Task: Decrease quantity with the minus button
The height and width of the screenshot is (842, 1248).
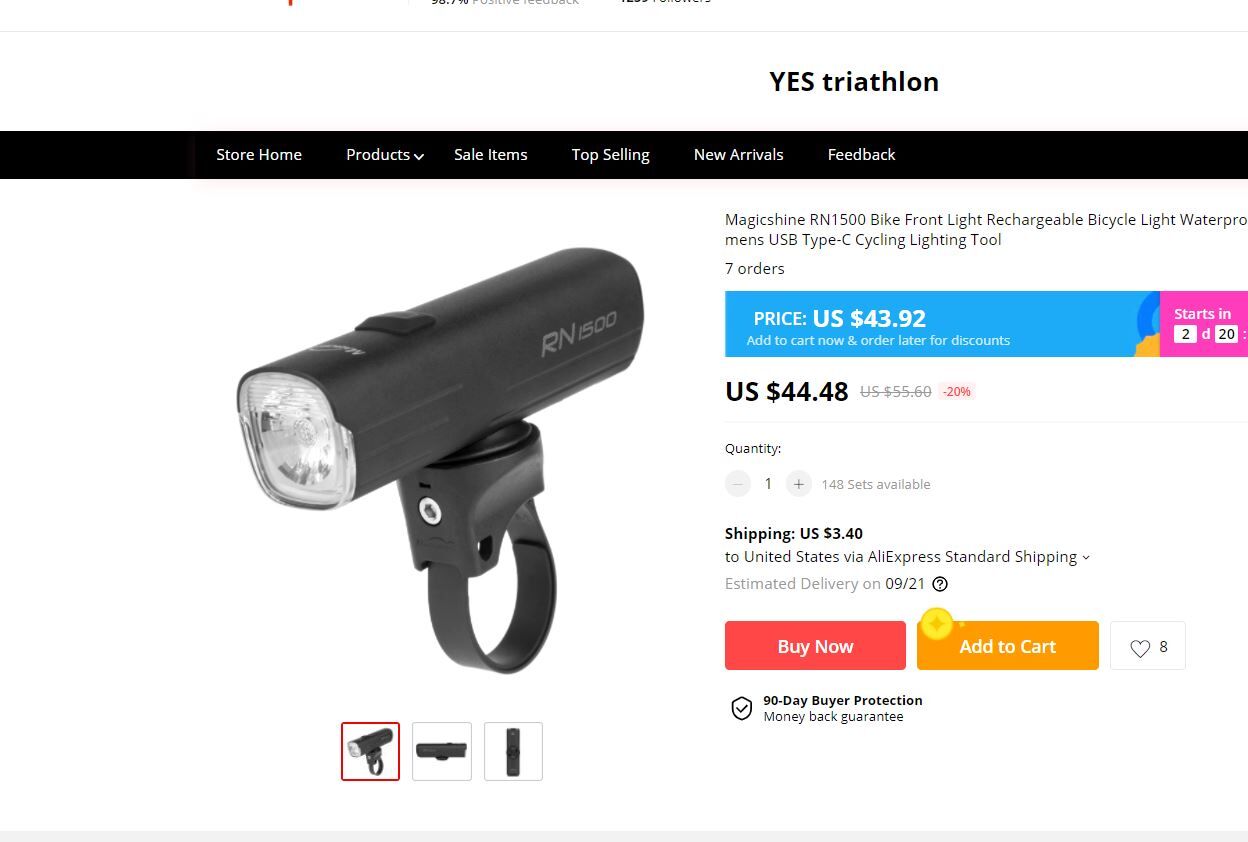Action: point(738,484)
